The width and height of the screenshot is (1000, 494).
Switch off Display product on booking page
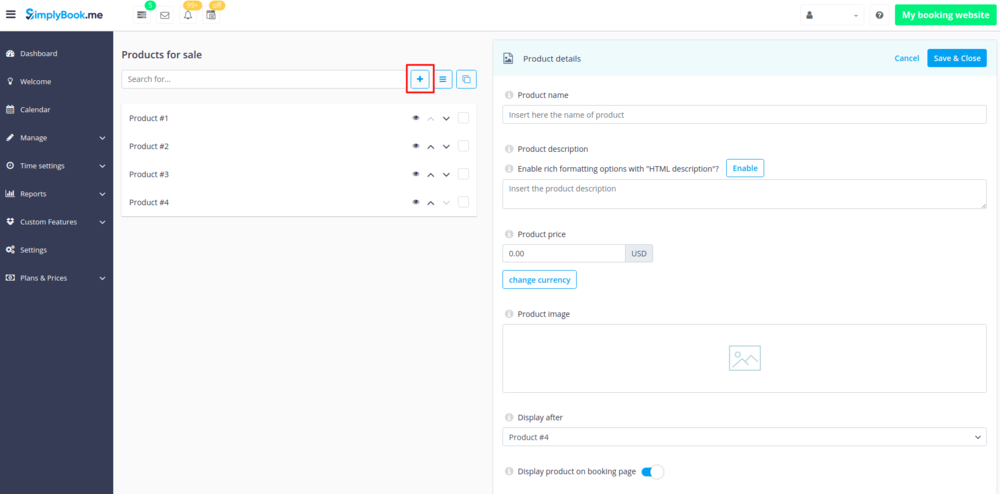[x=652, y=471]
